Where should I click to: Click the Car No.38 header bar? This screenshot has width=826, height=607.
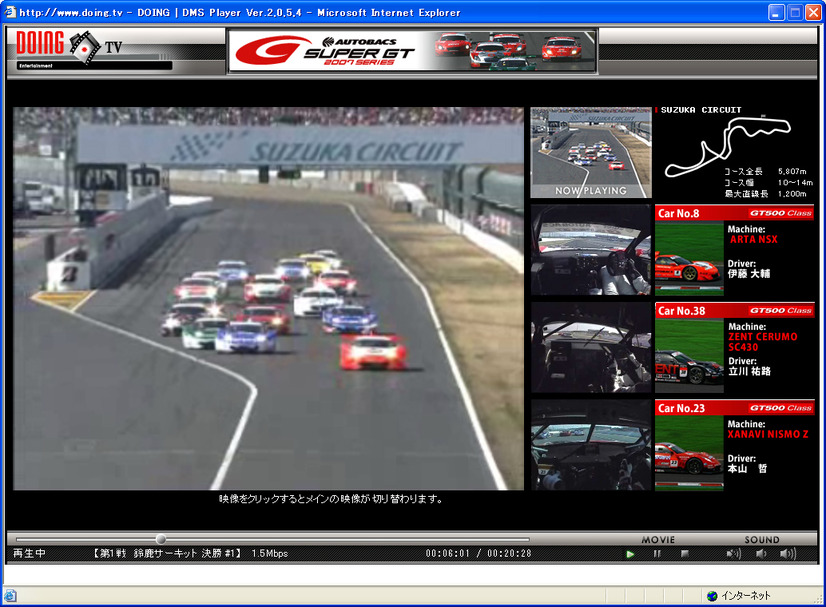click(x=735, y=311)
